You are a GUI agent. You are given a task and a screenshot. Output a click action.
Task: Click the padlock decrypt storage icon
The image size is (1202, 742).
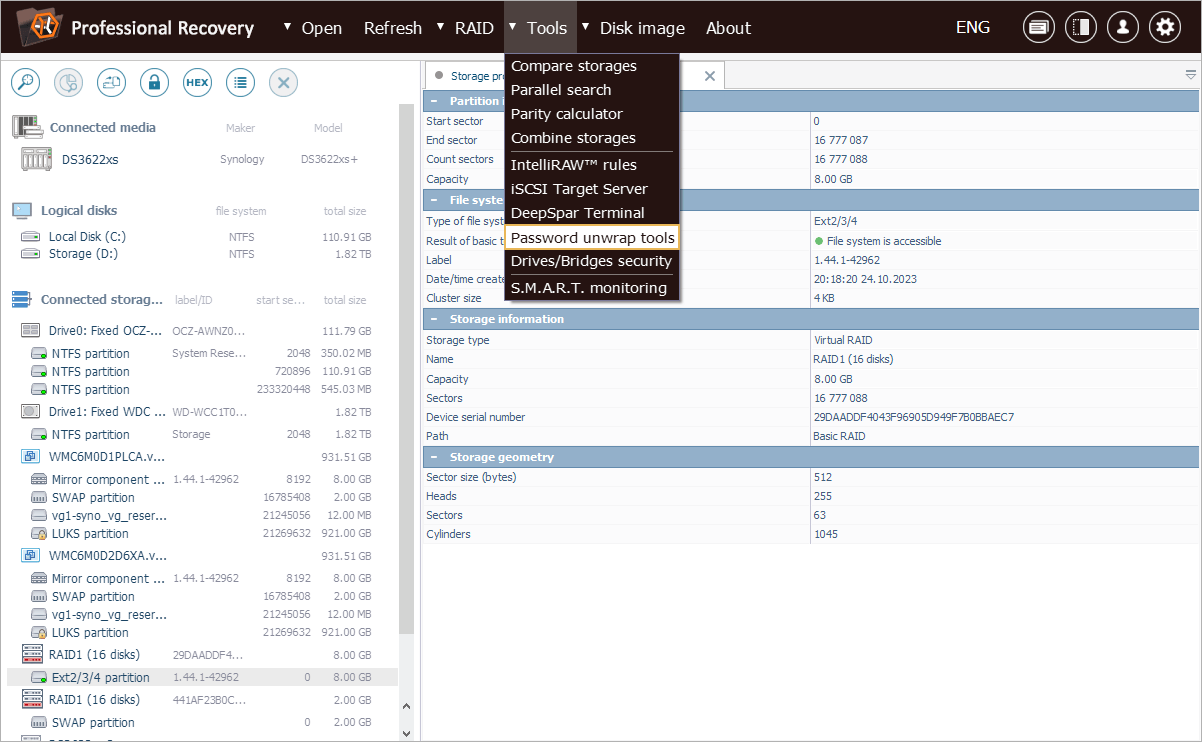click(154, 83)
